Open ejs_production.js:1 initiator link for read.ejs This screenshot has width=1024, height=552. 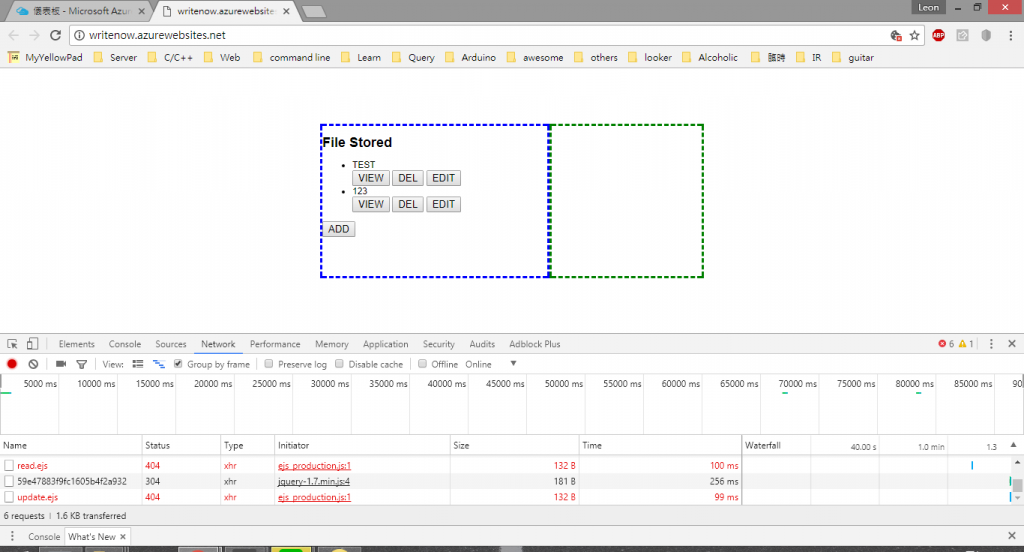click(314, 466)
